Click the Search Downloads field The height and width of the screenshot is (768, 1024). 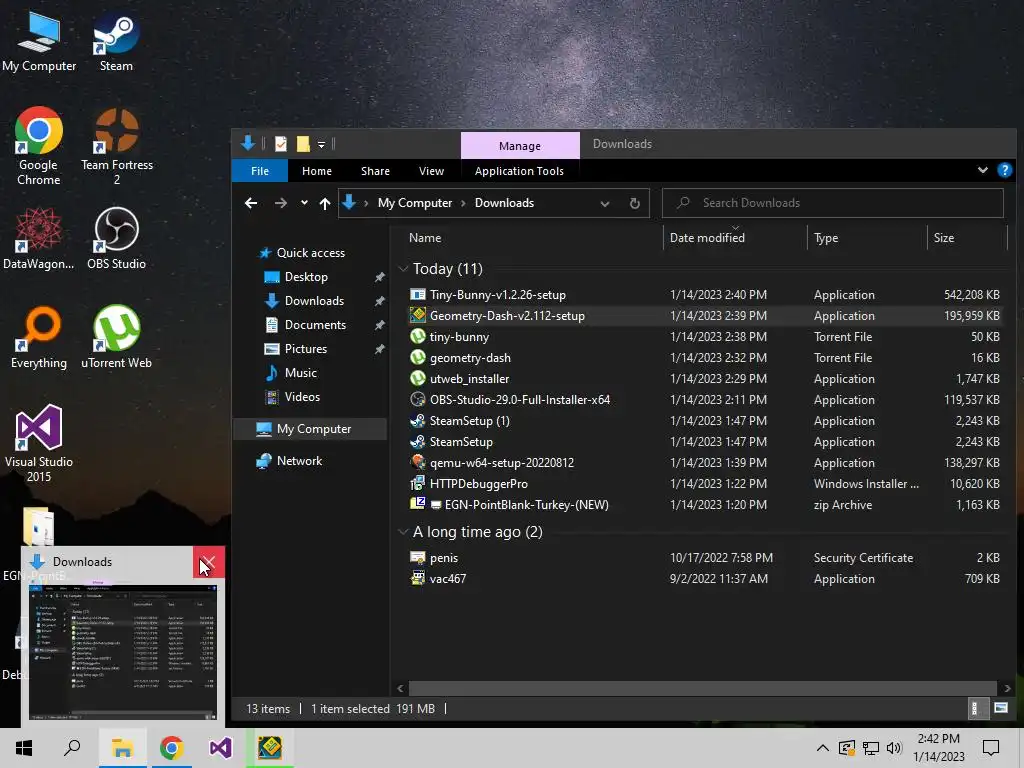coord(833,203)
